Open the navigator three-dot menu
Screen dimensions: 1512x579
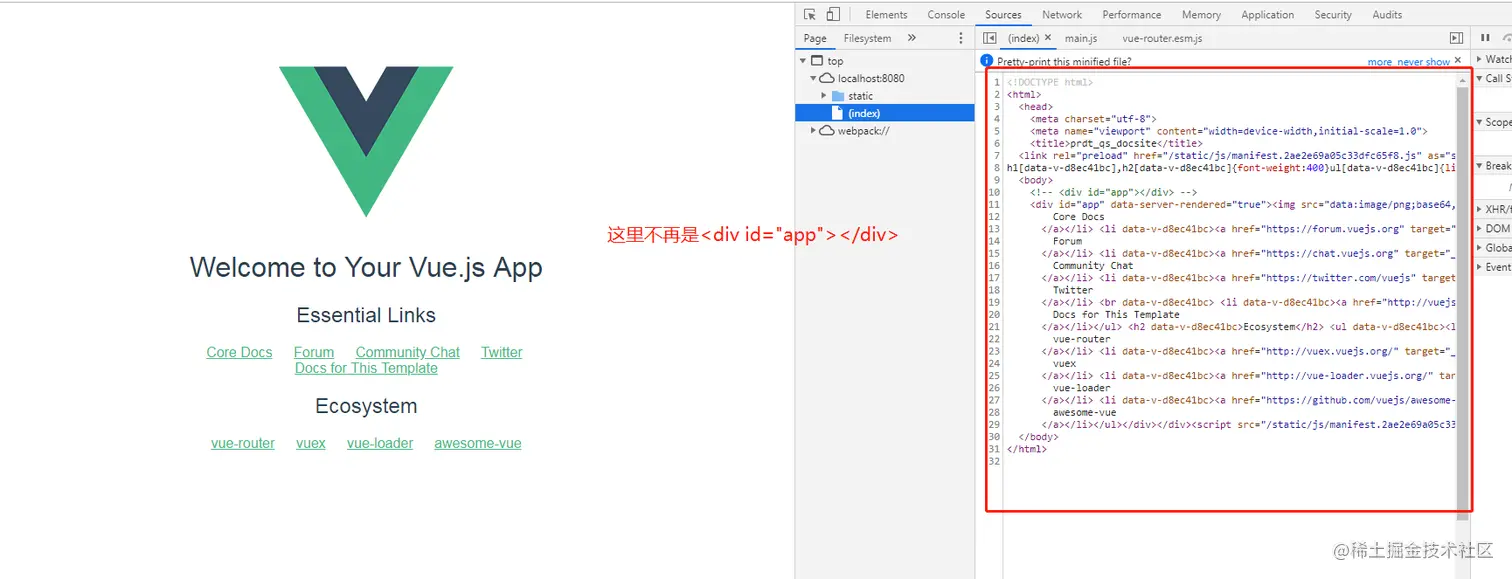click(961, 38)
